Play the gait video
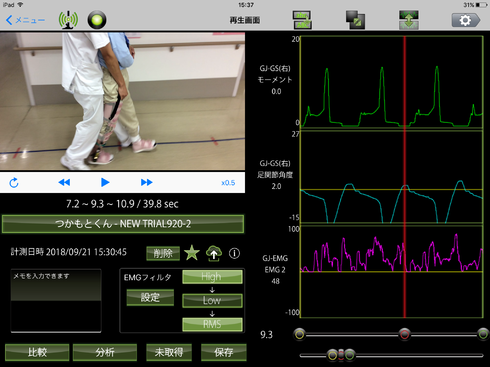 click(105, 182)
